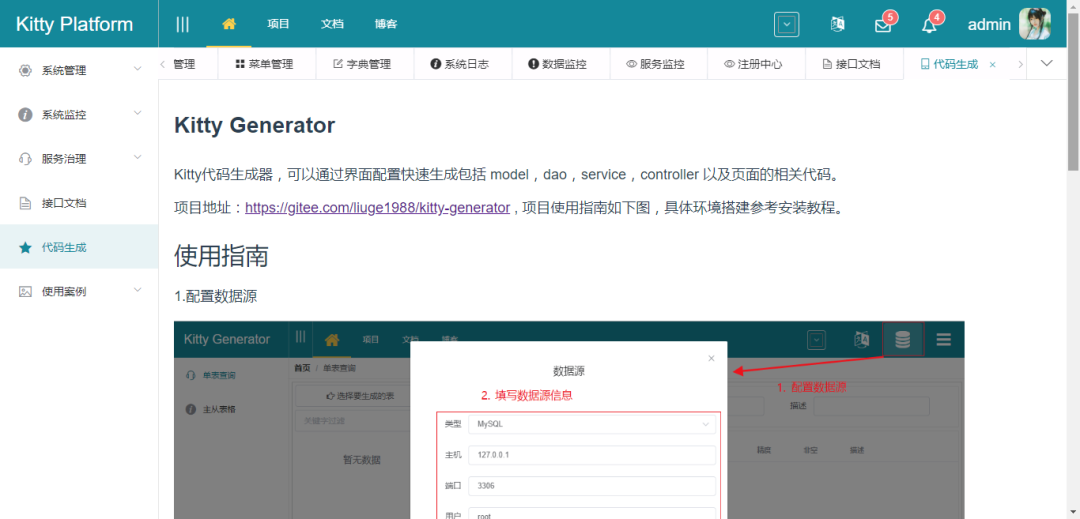Switch to the 注册中心 tab
Screen dimensions: 1080x519
(755, 64)
